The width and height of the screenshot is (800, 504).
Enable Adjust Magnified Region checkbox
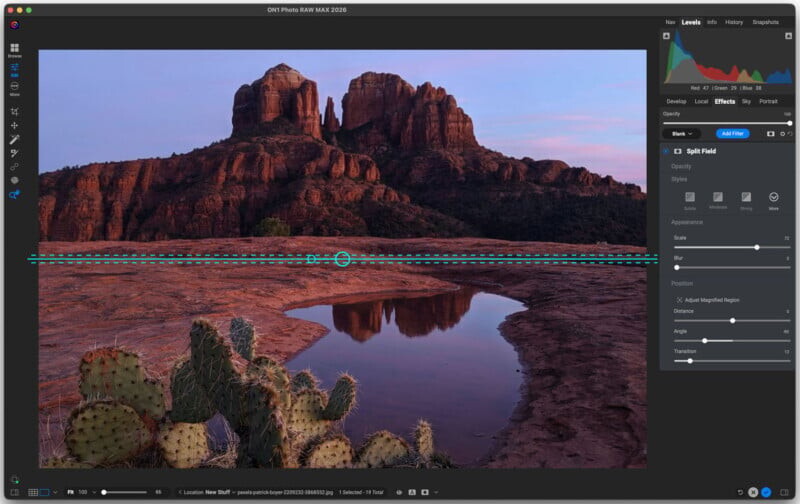pyautogui.click(x=679, y=299)
